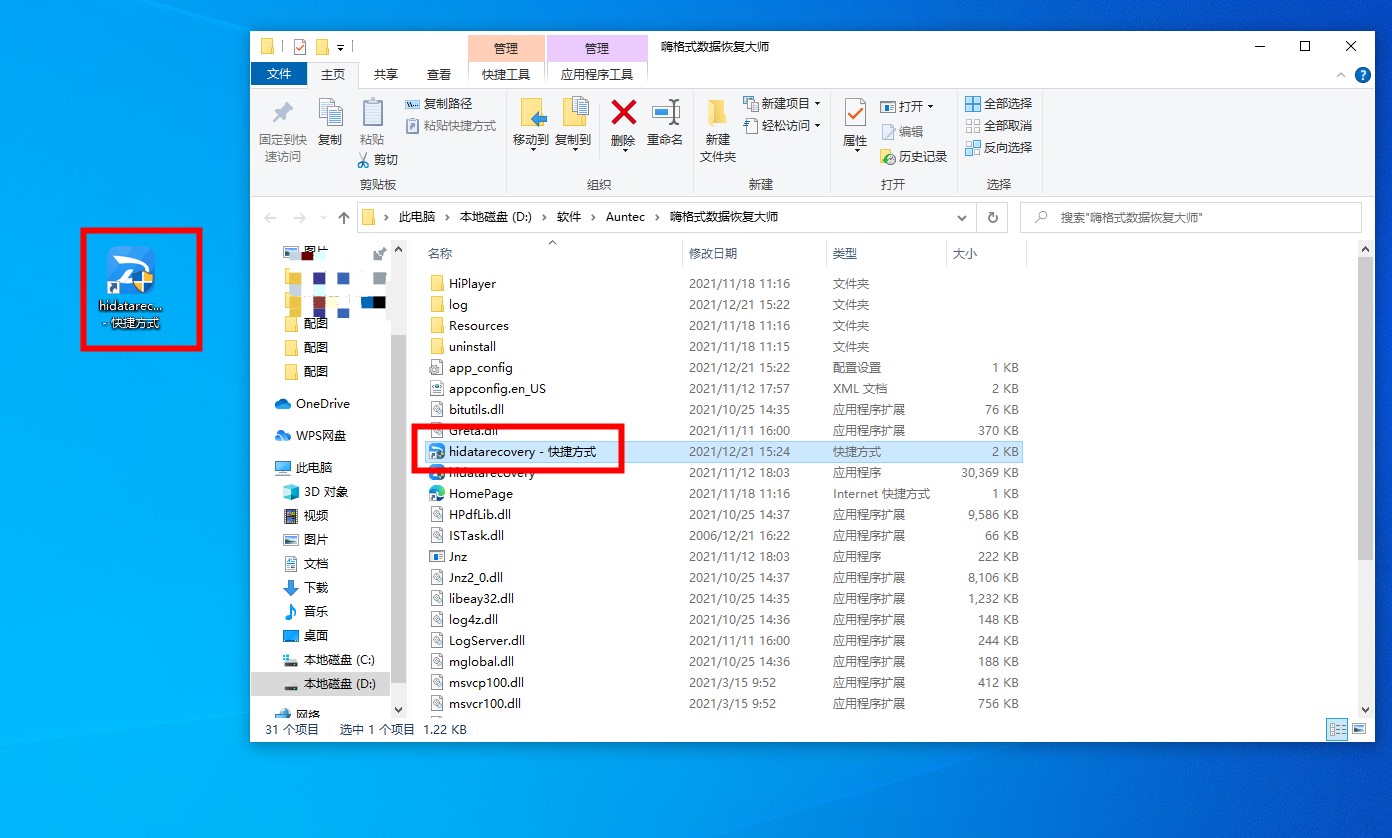
Task: Switch to details view in status bar
Action: tap(1337, 730)
